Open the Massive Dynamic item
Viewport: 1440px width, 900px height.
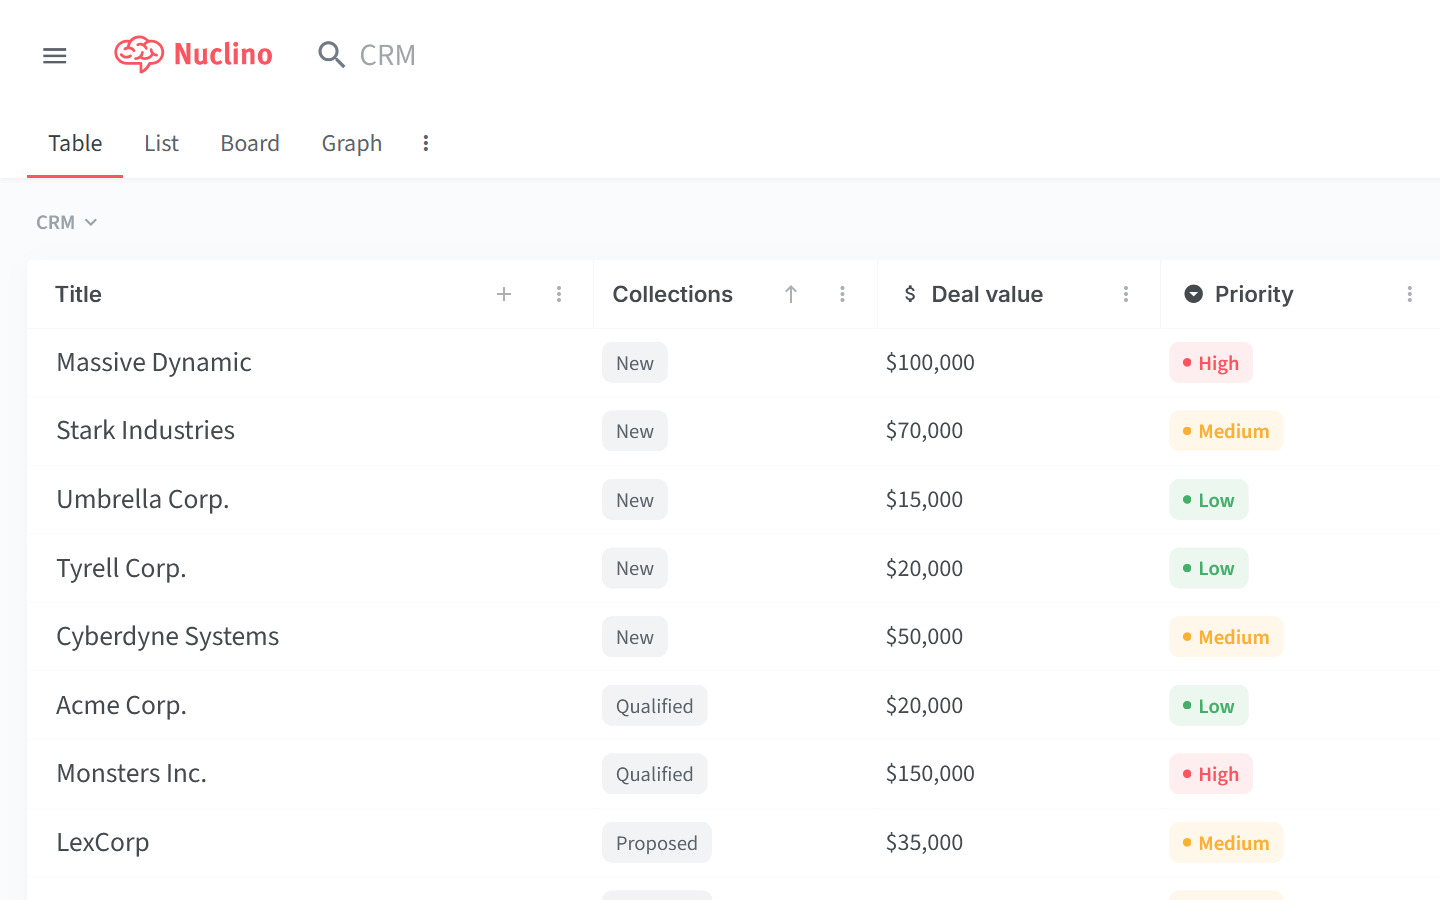click(x=154, y=363)
